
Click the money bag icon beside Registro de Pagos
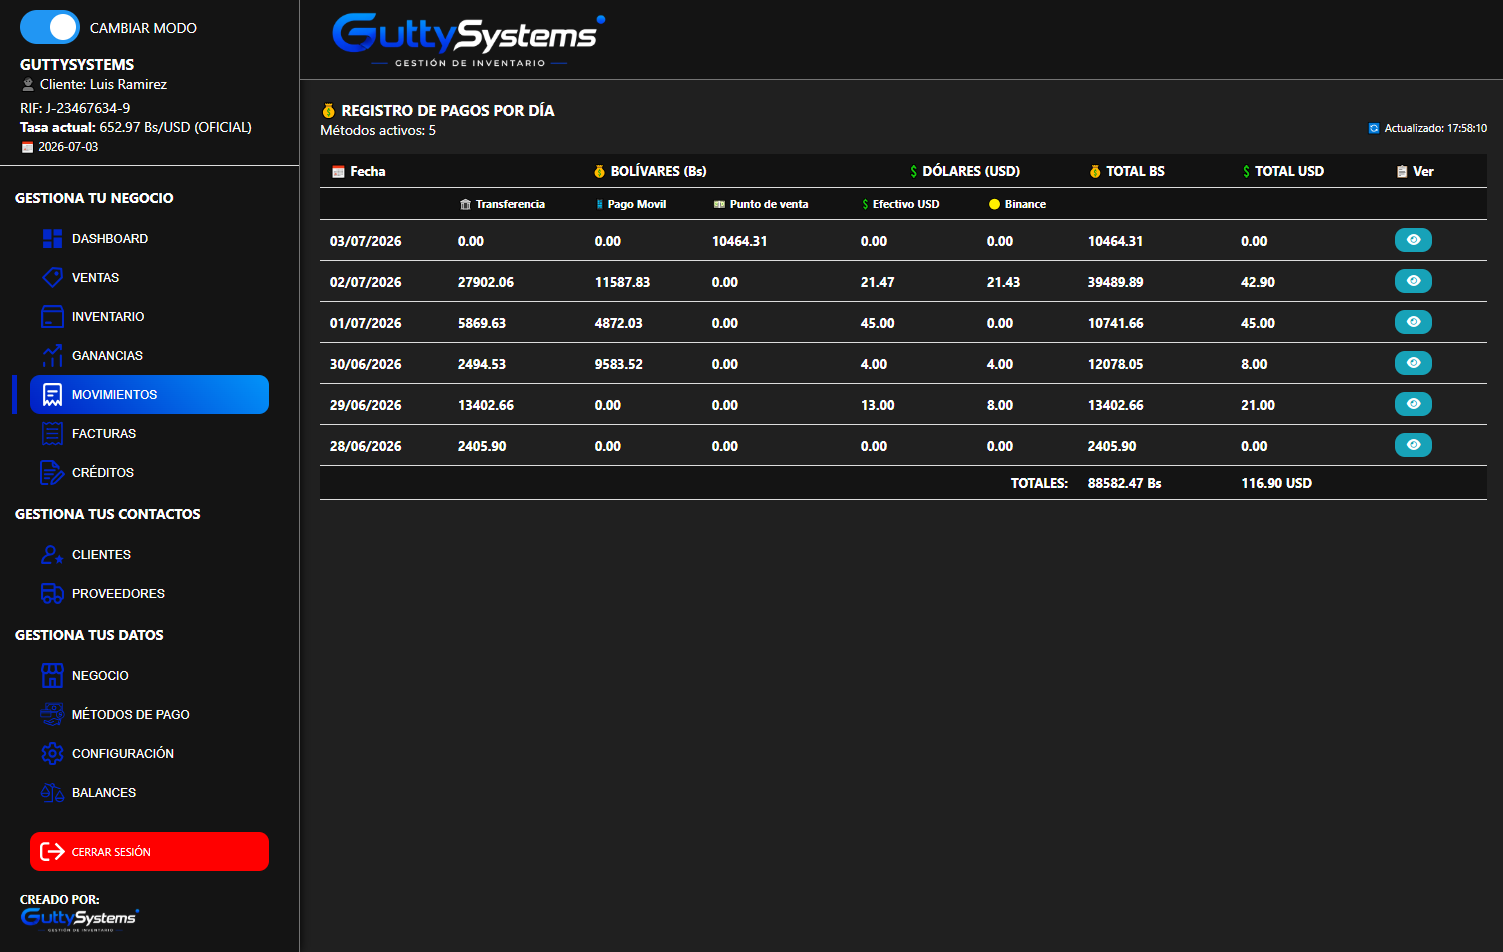328,111
